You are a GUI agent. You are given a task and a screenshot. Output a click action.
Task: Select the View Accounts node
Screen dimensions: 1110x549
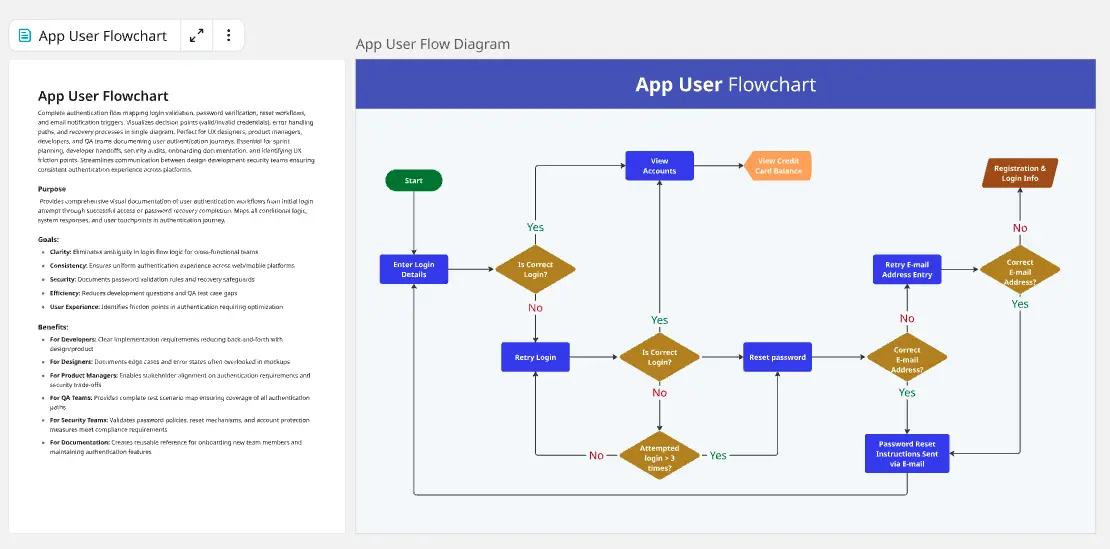click(659, 166)
